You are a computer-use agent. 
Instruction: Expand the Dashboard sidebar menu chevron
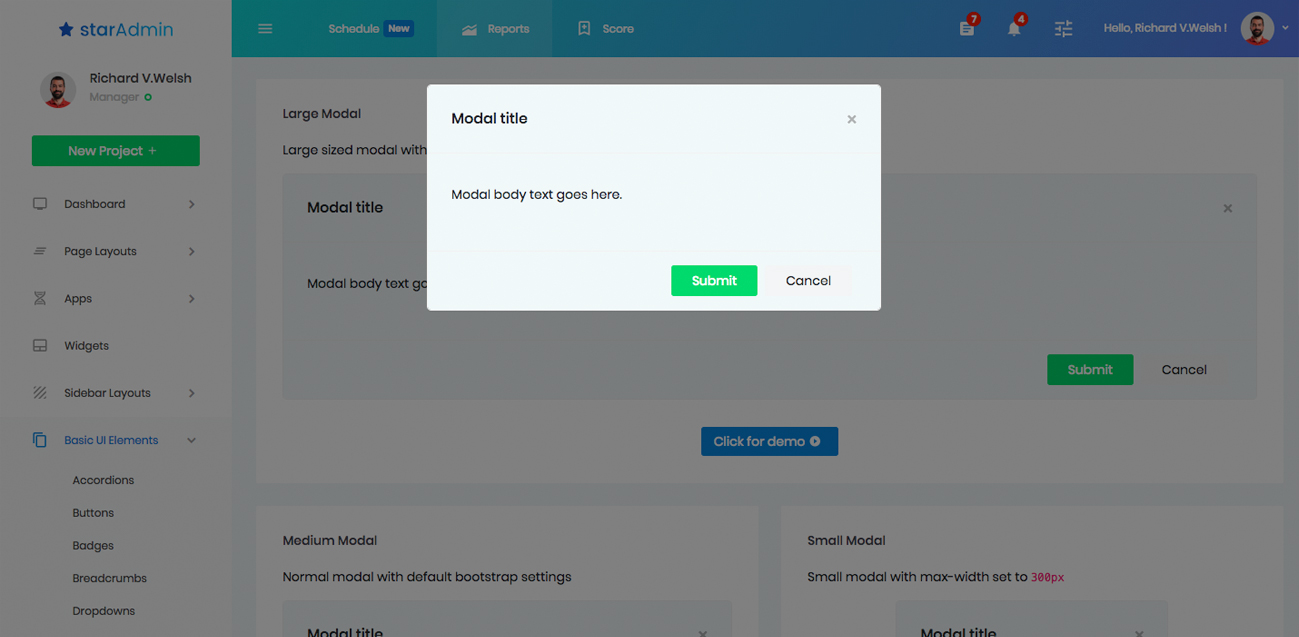[x=191, y=204]
